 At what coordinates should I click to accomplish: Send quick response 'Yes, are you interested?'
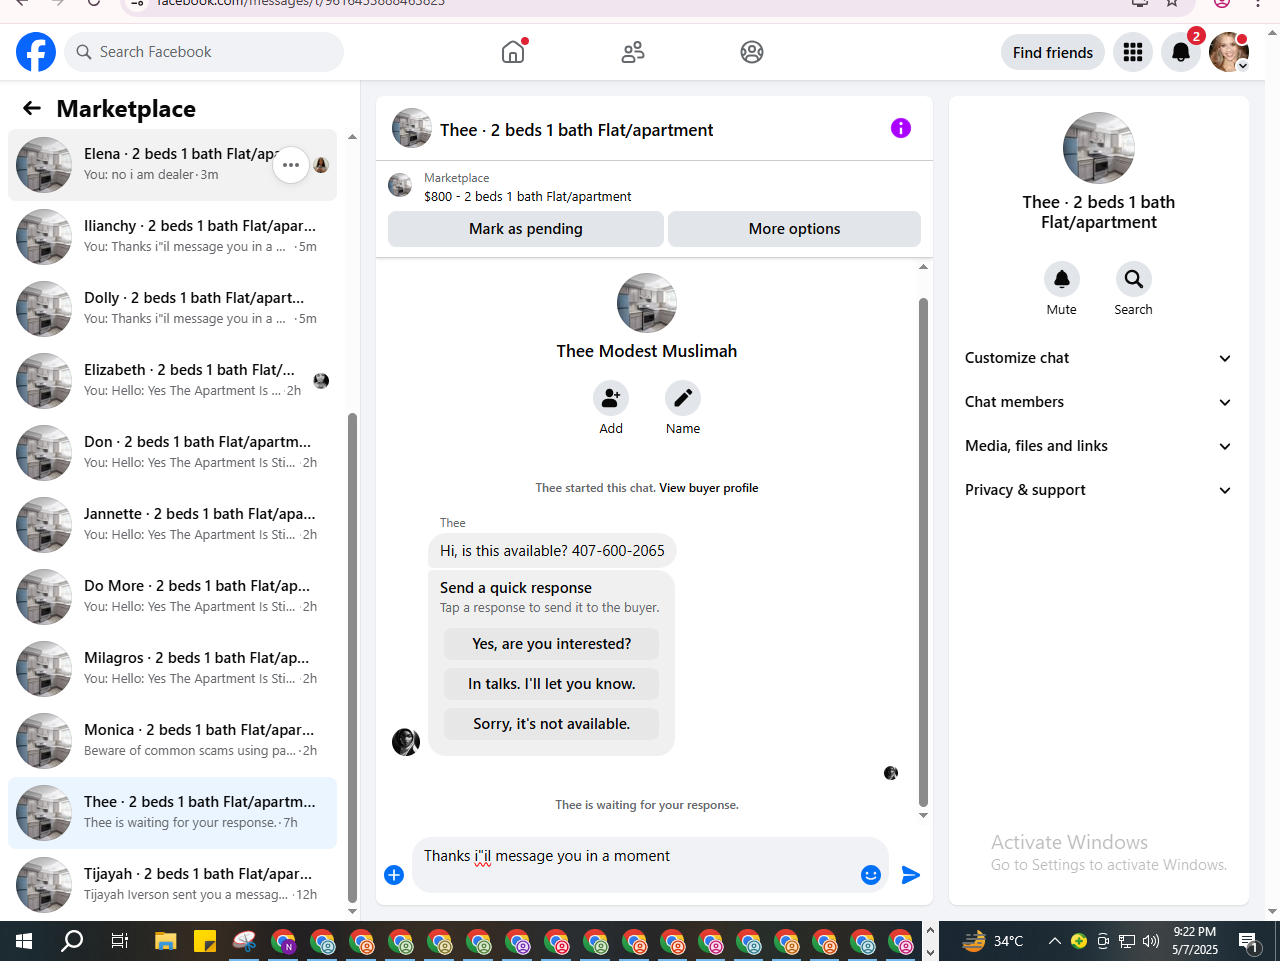click(x=552, y=644)
